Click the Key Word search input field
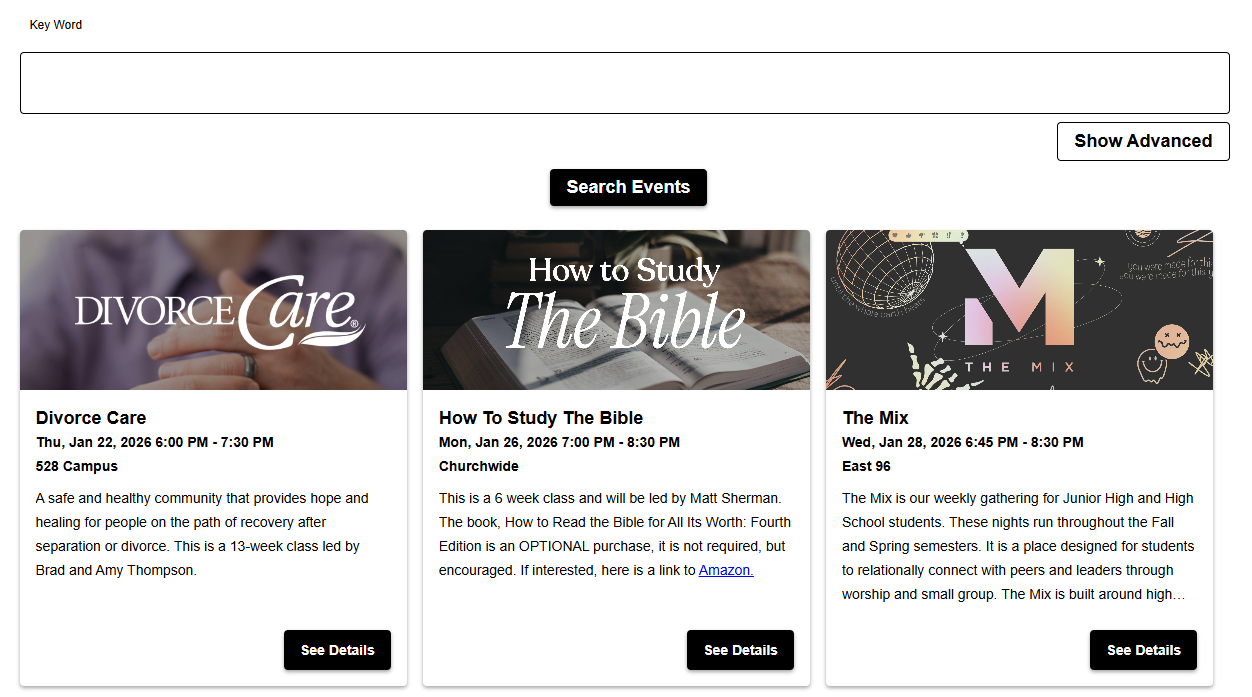This screenshot has height=697, width=1252. (x=624, y=83)
